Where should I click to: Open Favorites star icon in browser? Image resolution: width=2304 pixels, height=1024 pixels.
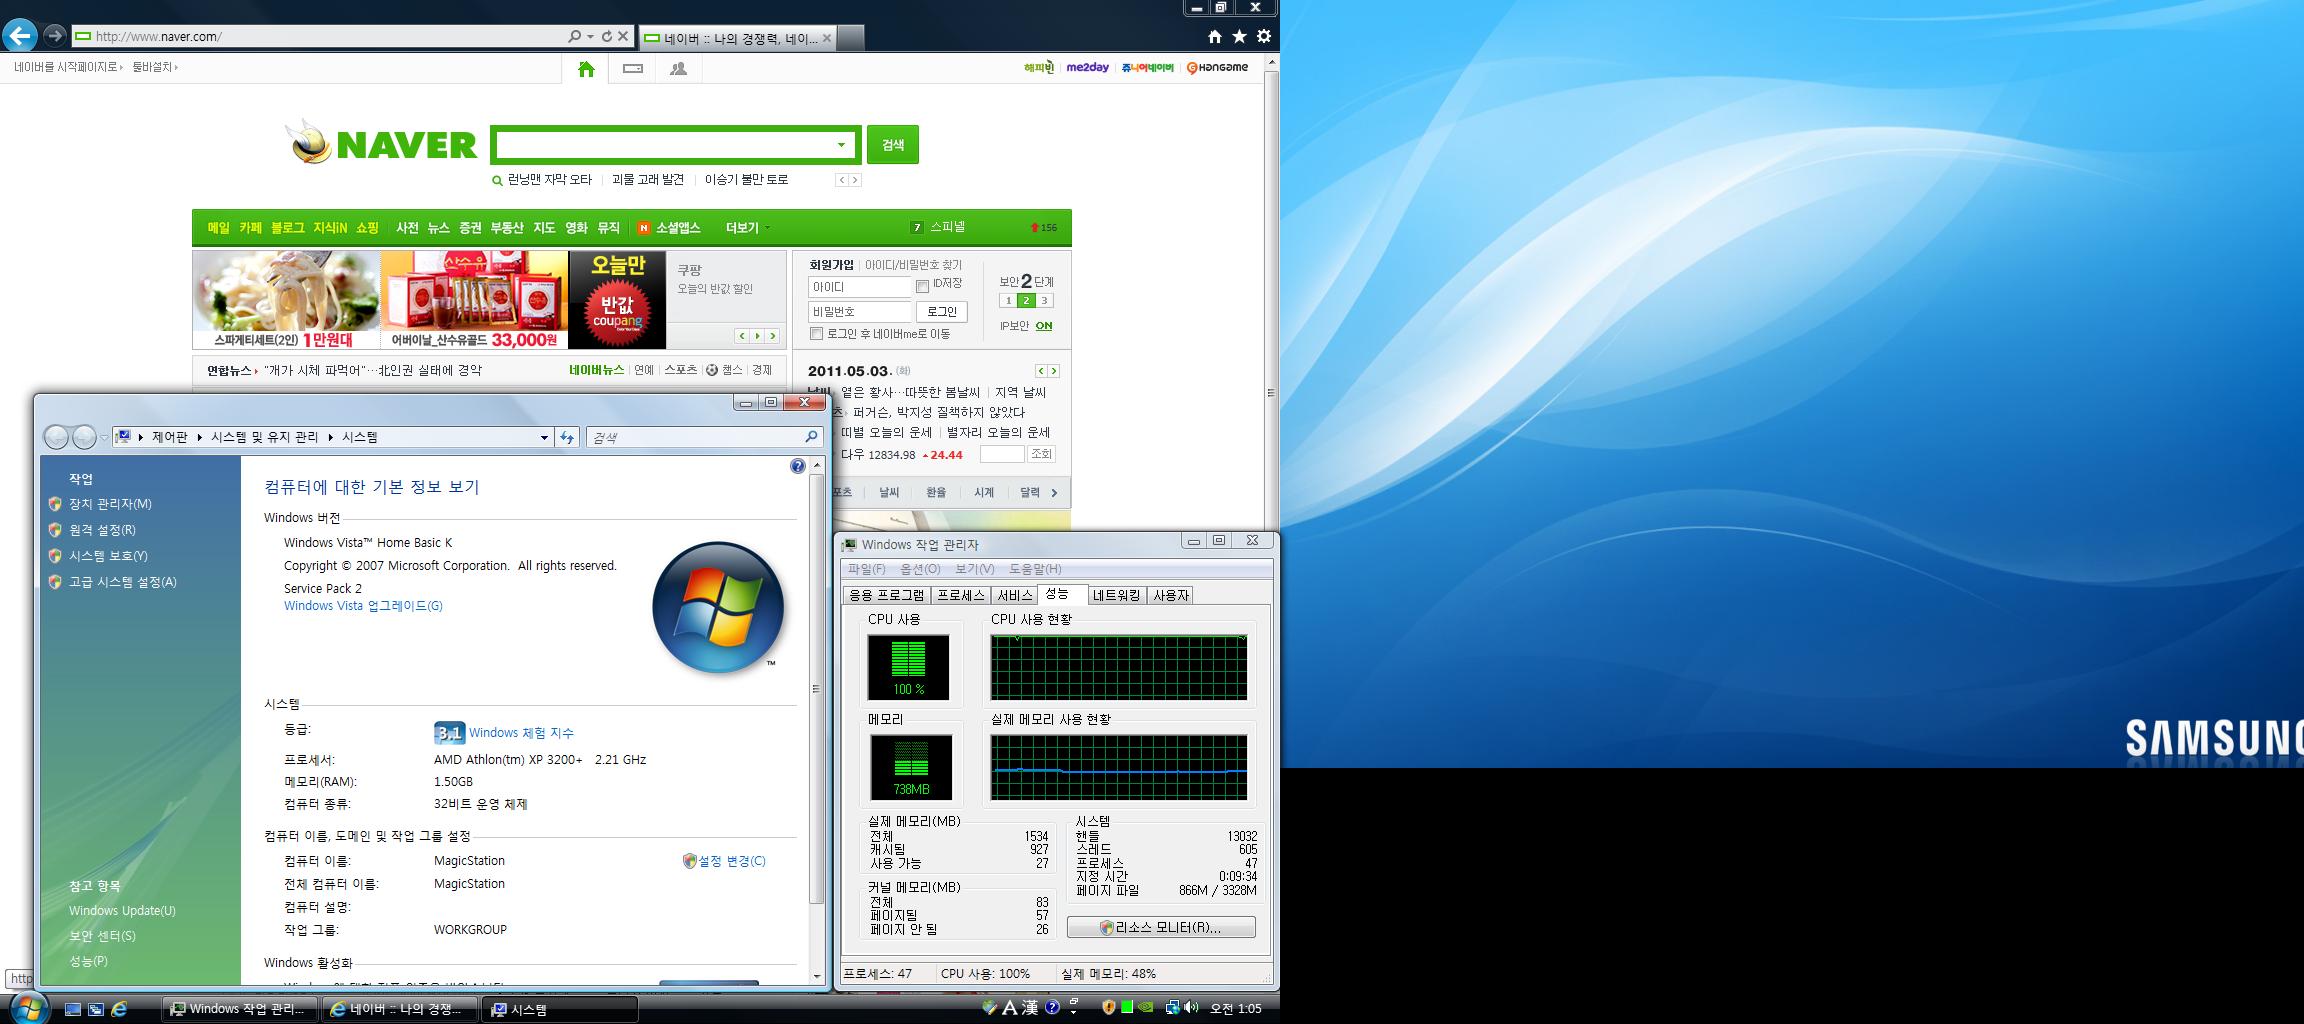pos(1239,36)
